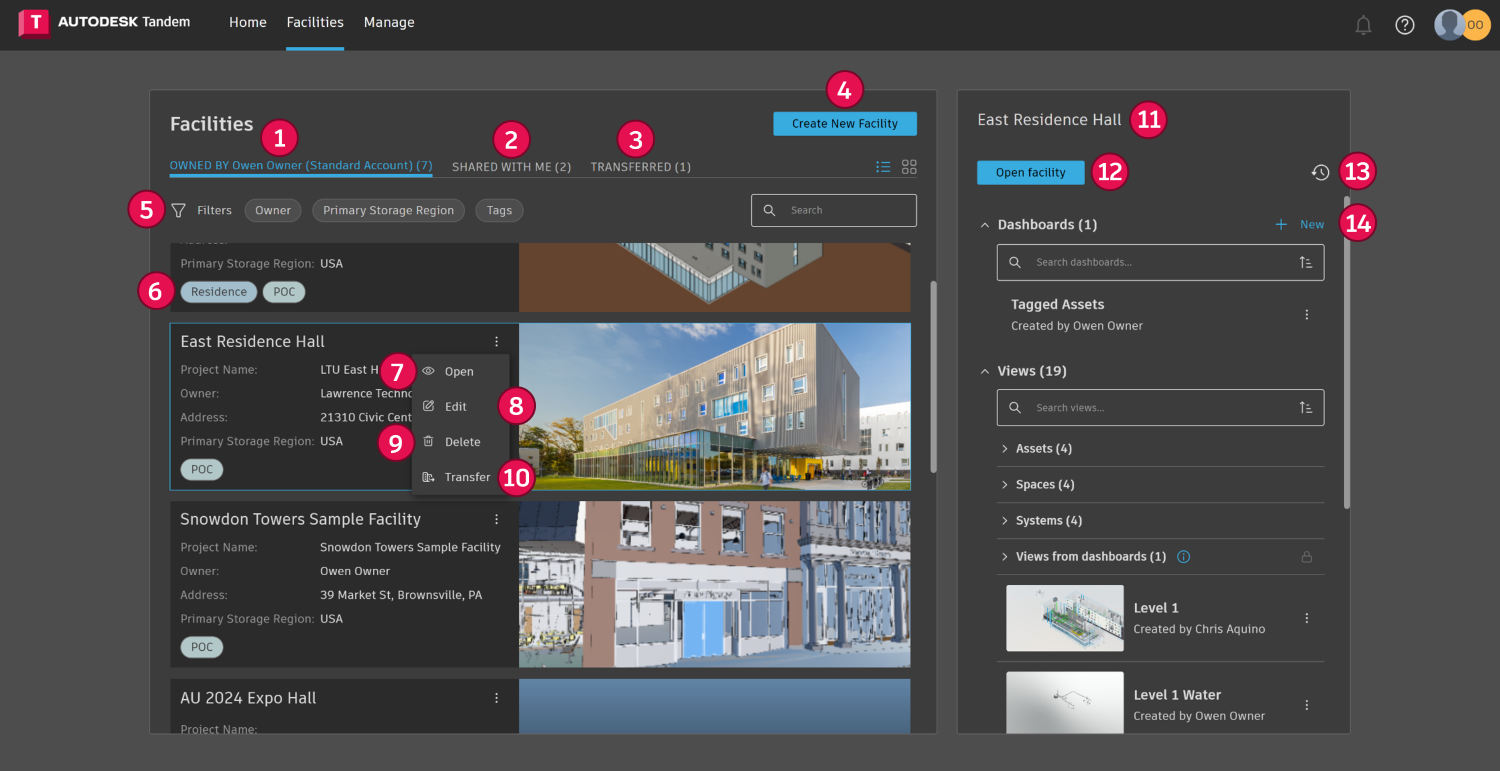This screenshot has width=1500, height=771.
Task: Click the Autodesk Tandem logo icon
Action: 34,23
